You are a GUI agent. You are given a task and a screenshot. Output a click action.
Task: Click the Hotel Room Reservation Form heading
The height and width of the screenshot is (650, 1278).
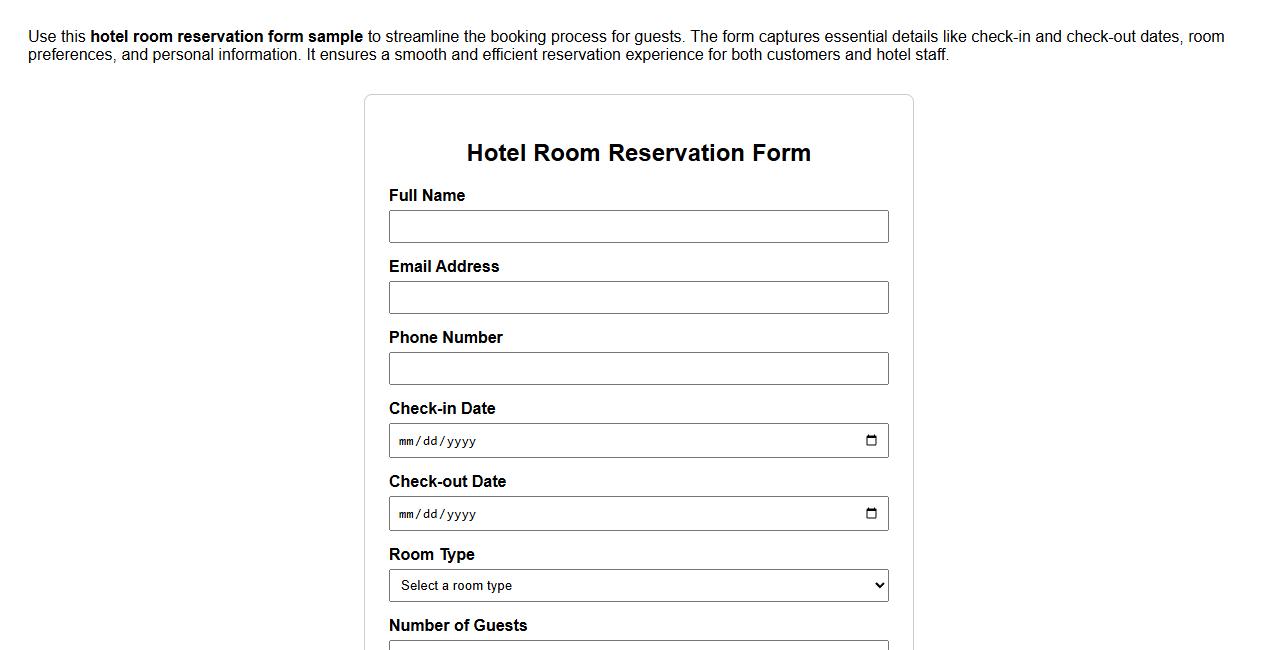[x=639, y=153]
